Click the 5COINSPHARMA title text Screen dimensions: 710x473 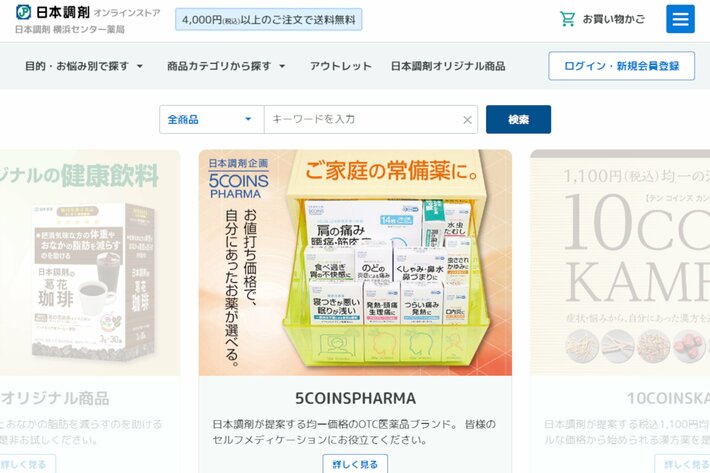tap(355, 398)
